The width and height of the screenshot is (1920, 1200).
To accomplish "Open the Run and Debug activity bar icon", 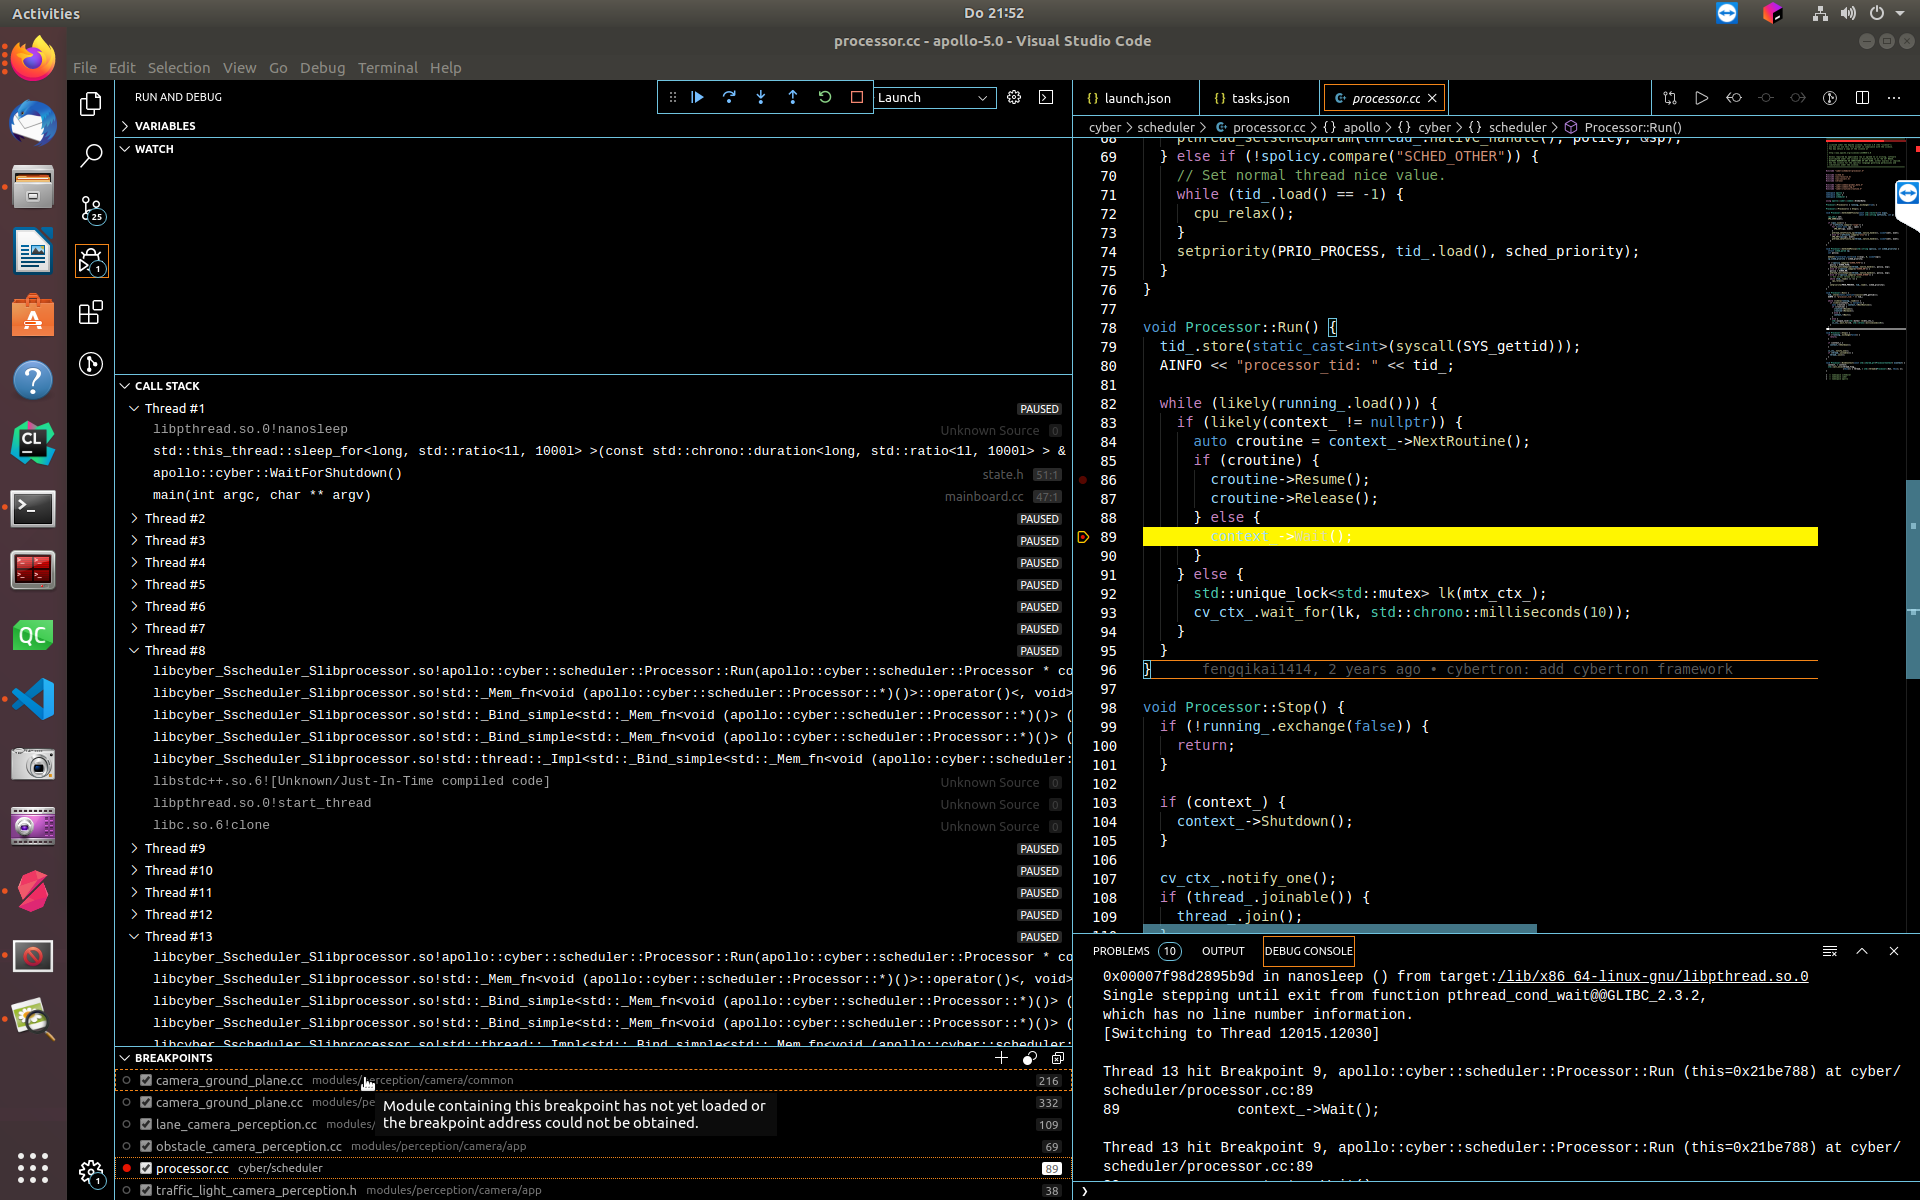I will point(91,261).
